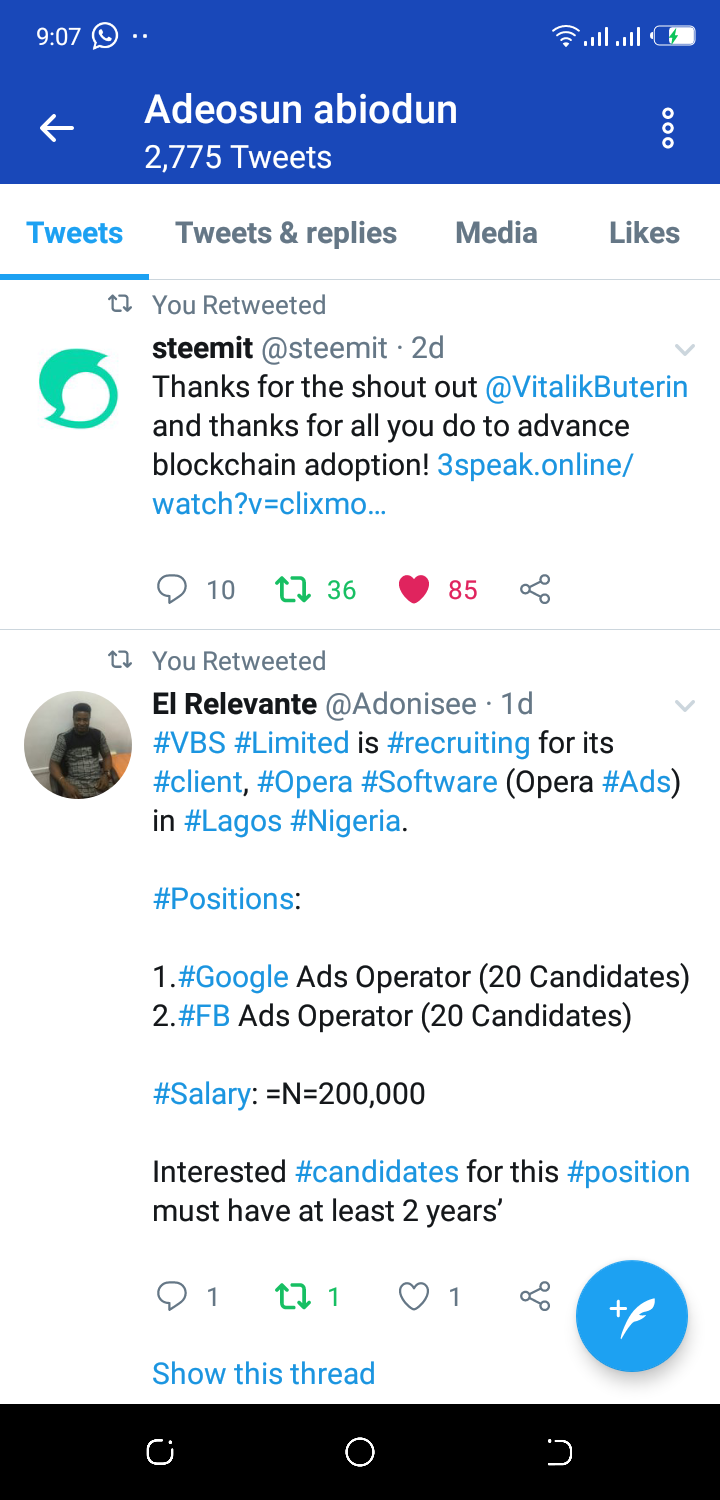Open the three-dot overflow menu
720x1500 pixels.
[x=668, y=129]
